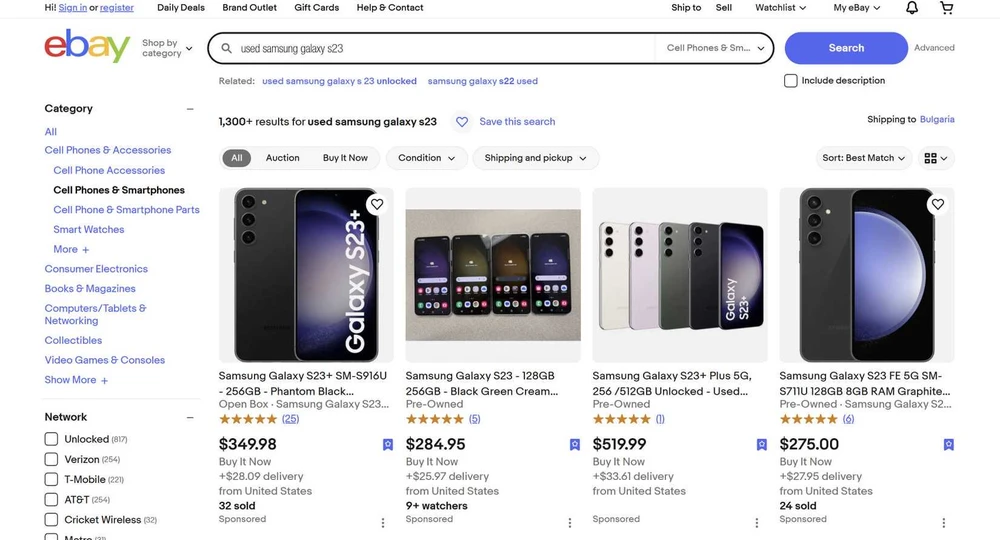Select the Buy It Now filter

coord(345,158)
